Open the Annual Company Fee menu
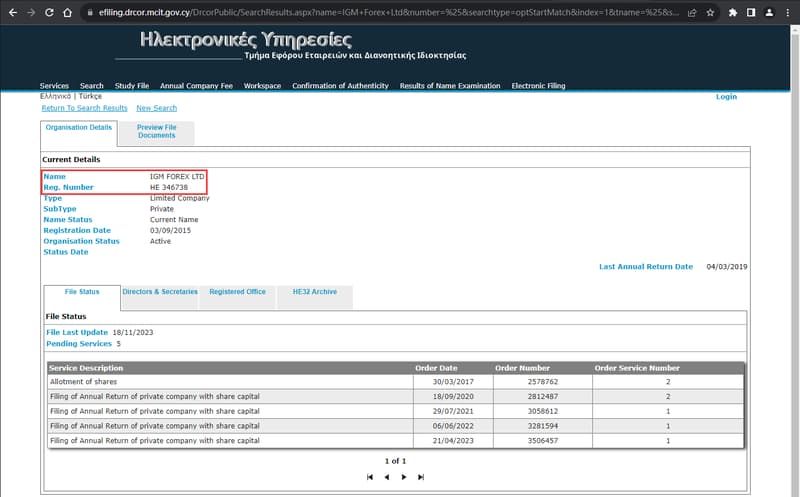Screen dimensions: 800x497 [196, 86]
